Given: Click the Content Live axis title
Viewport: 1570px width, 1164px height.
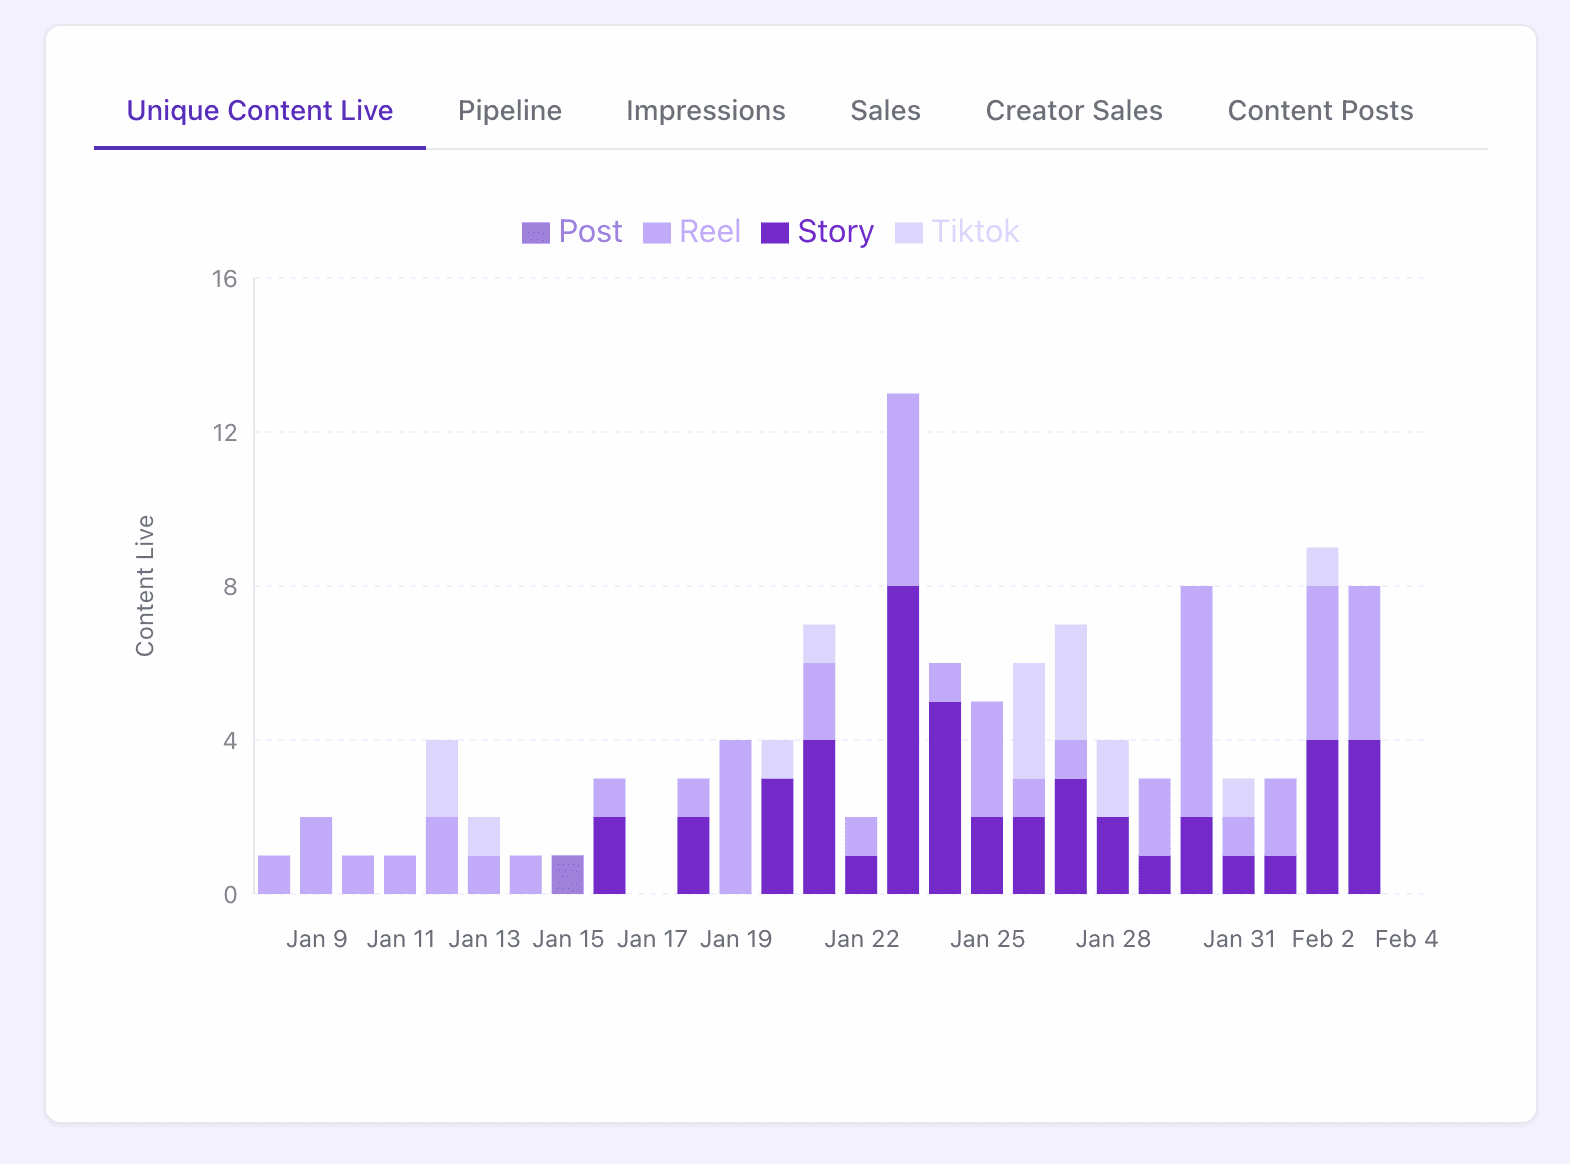Looking at the screenshot, I should click(145, 586).
